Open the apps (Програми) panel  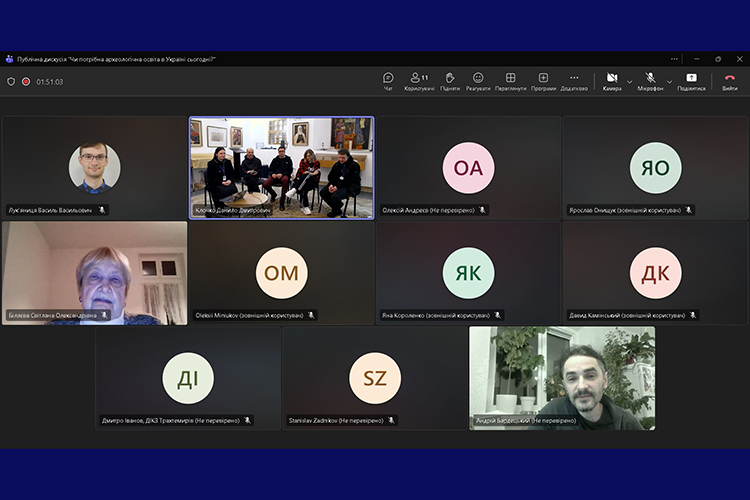pyautogui.click(x=543, y=81)
